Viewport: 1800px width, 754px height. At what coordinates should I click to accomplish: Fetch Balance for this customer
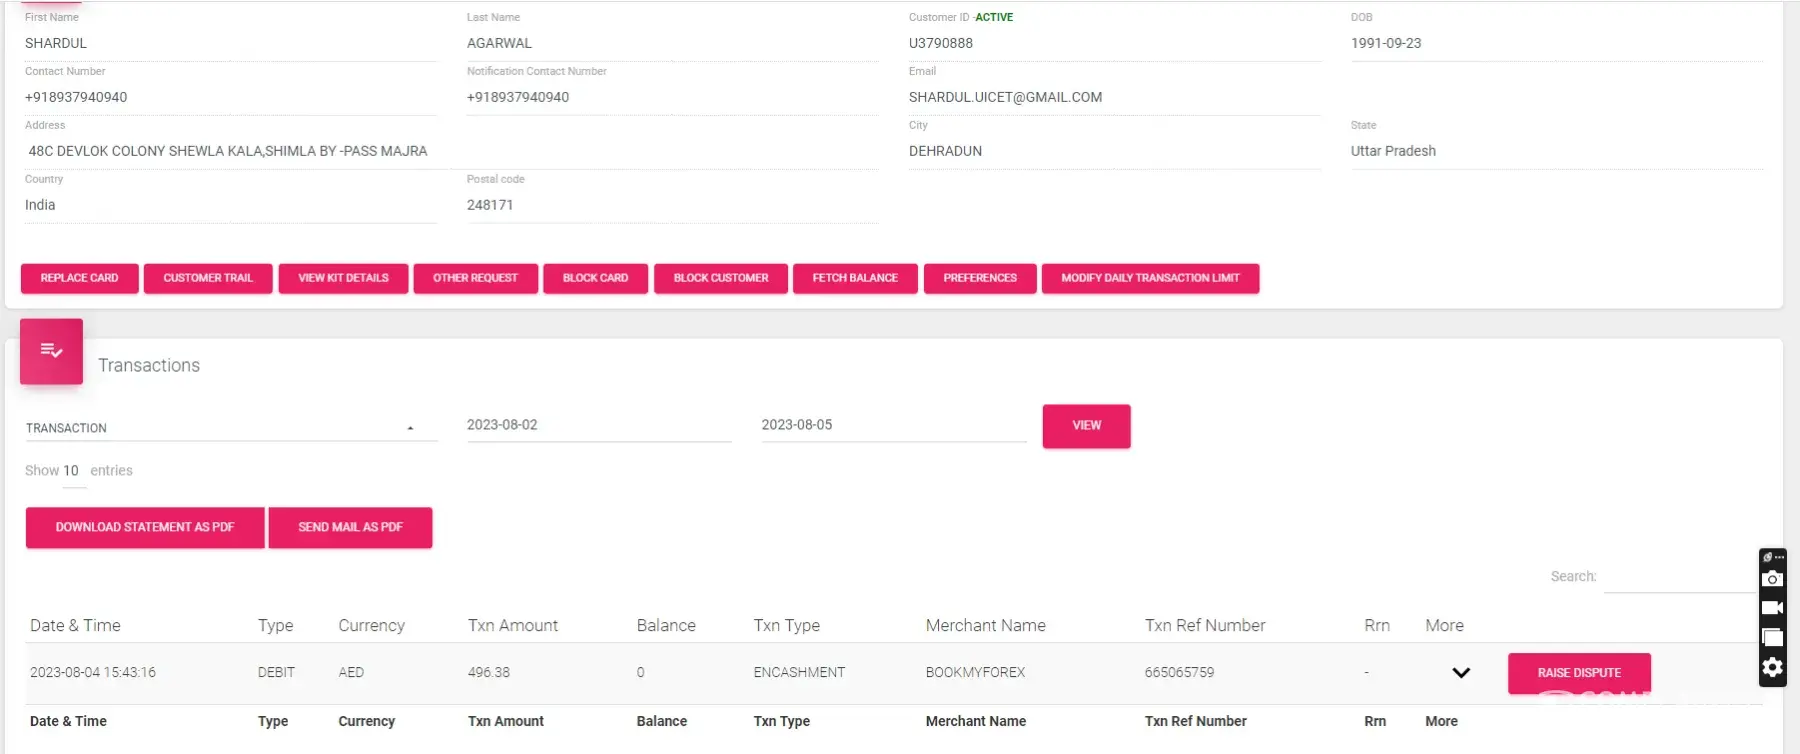point(854,278)
